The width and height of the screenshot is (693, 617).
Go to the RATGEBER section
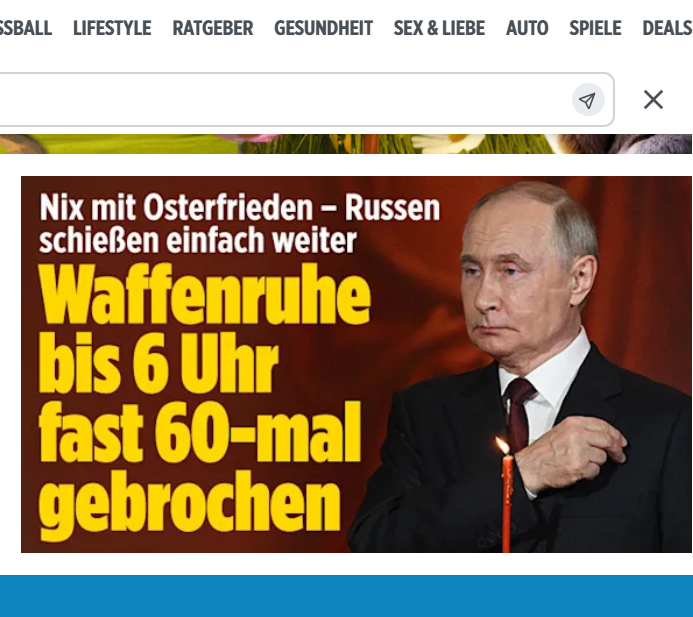pos(213,28)
